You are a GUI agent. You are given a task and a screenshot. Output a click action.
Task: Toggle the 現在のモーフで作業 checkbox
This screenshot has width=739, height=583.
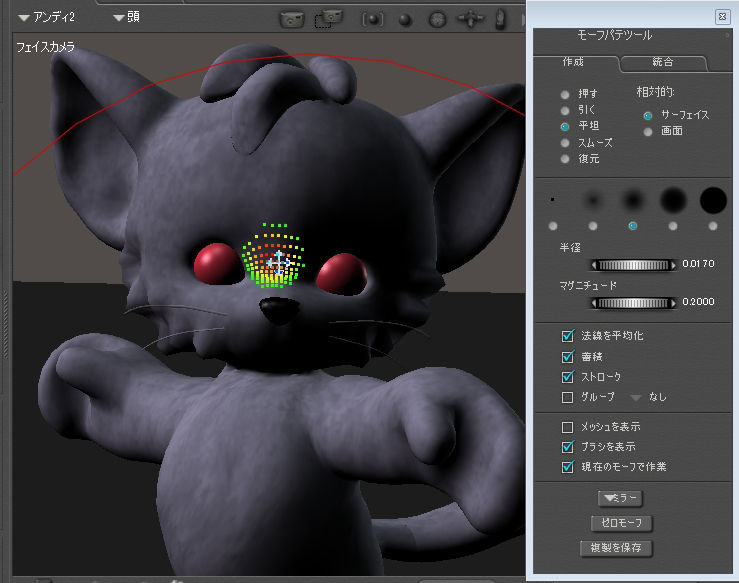567,467
